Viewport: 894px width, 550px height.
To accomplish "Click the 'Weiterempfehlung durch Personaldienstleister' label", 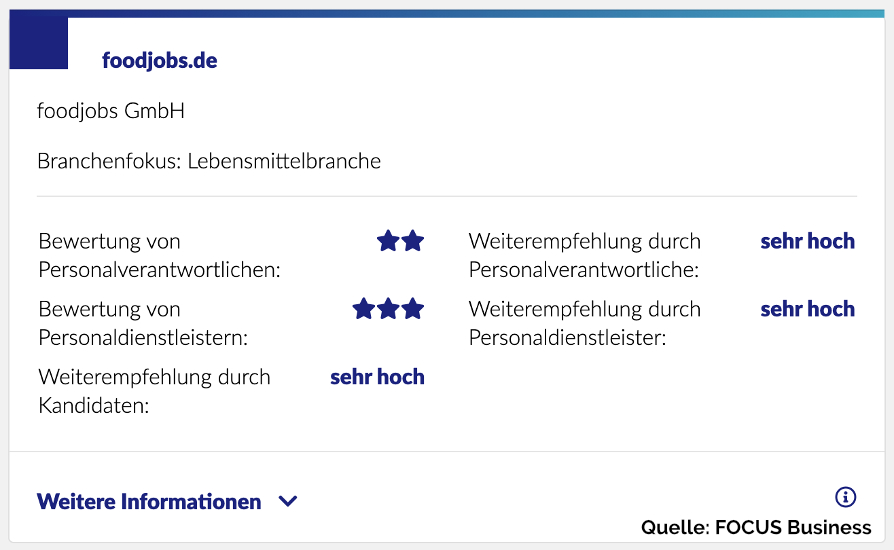I will click(x=584, y=323).
